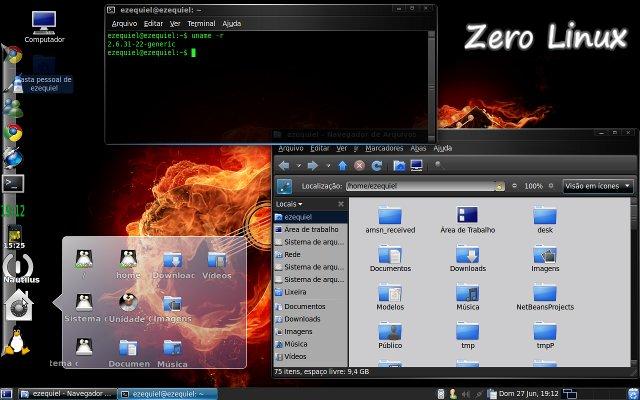
Task: Open Ajuda menu in the file browser
Action: click(442, 148)
